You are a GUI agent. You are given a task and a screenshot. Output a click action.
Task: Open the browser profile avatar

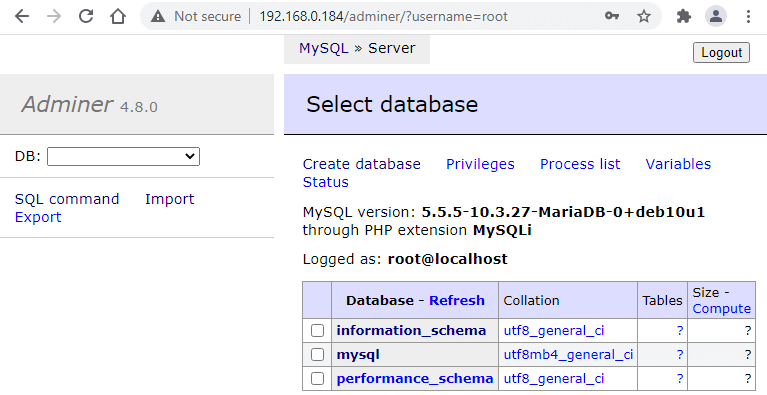(x=716, y=16)
